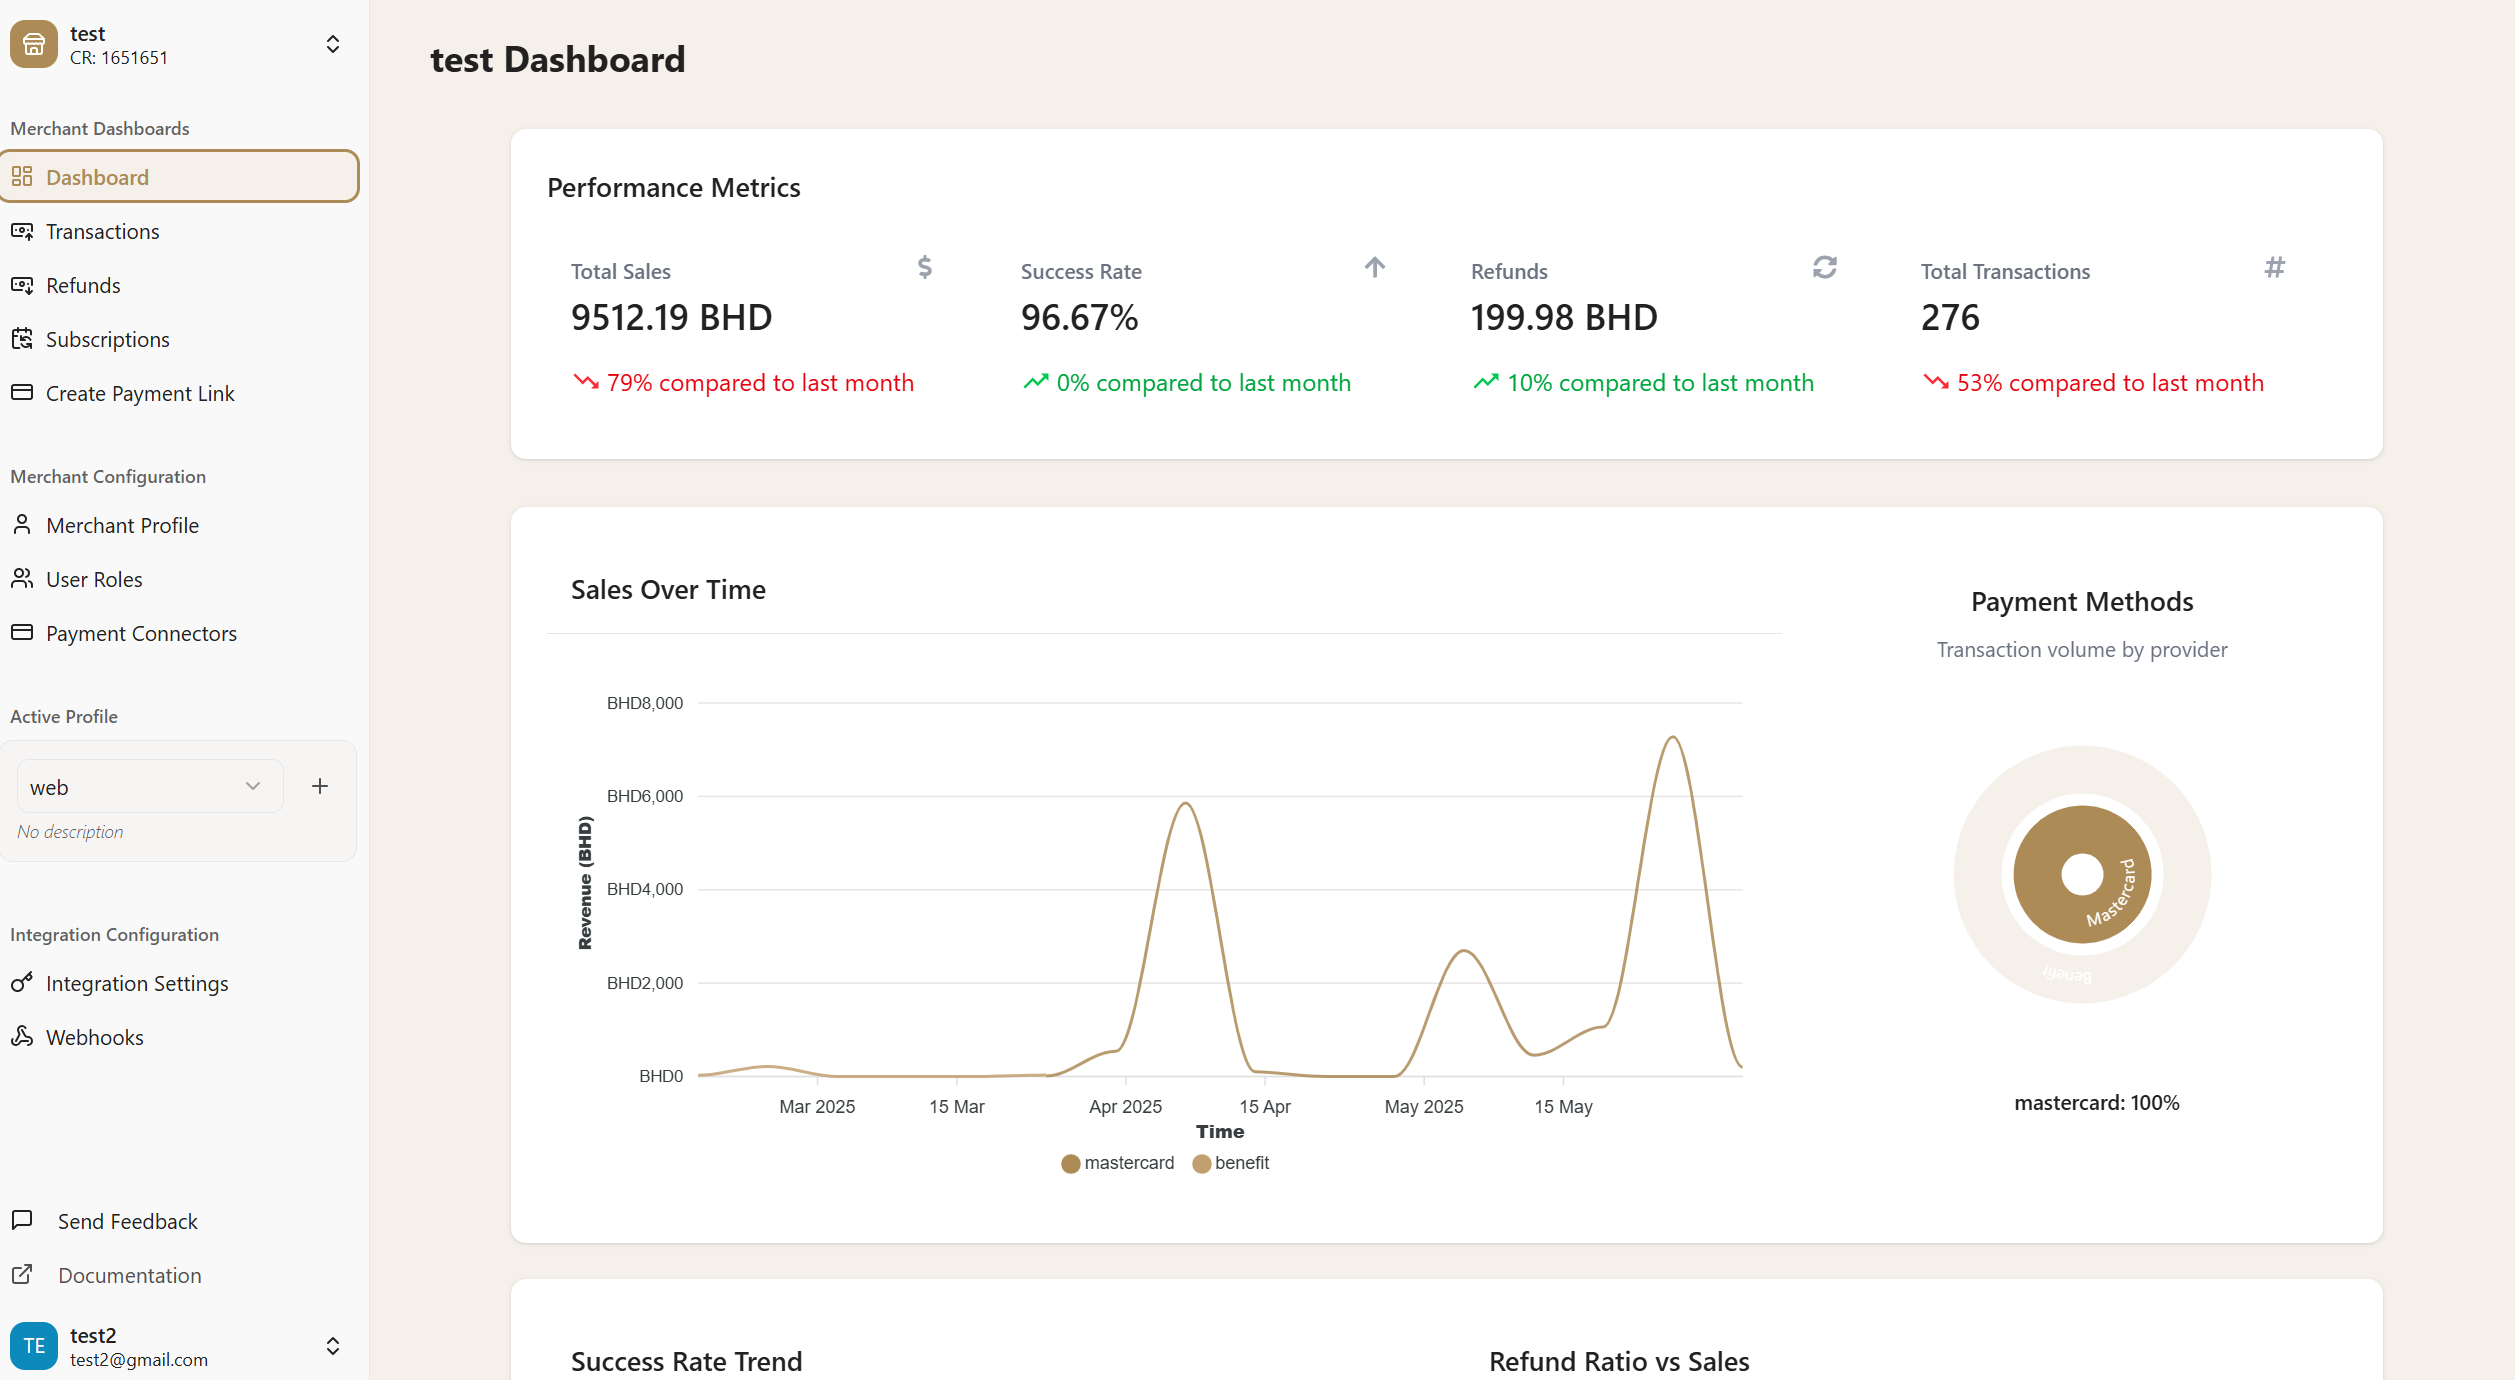Open the Documentation external link
The height and width of the screenshot is (1380, 2515).
(x=129, y=1275)
